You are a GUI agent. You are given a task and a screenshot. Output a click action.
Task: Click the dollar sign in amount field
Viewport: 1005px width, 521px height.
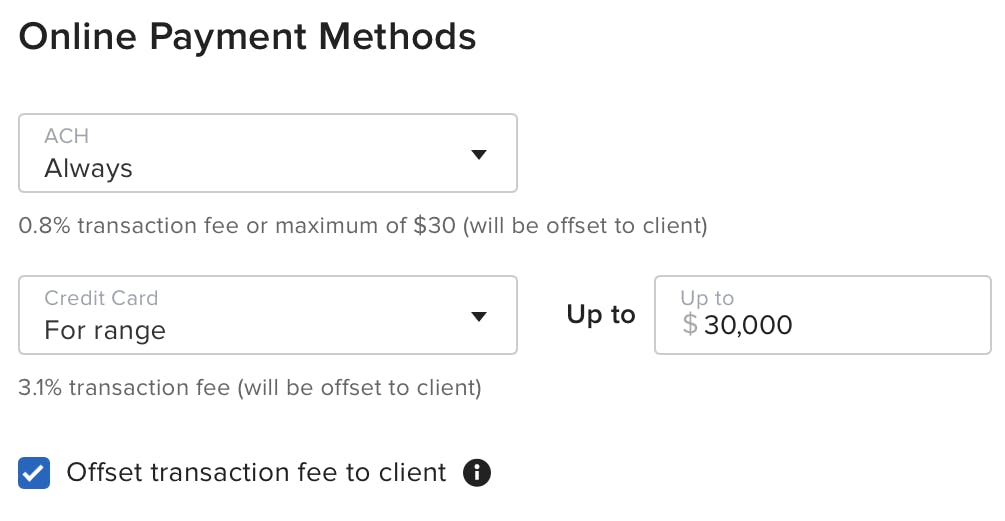(x=690, y=324)
